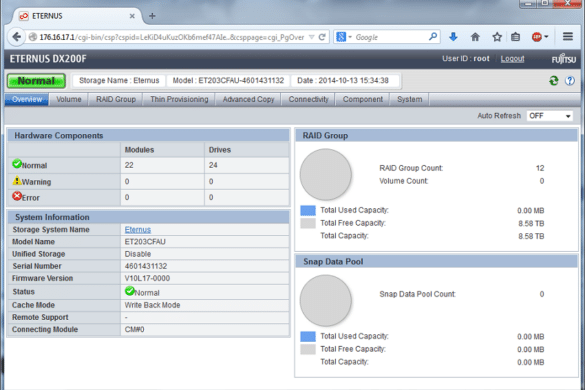Click the RAID Group Total Capacity 8.58 TB value
Screen dimensions: 585x390
531,236
